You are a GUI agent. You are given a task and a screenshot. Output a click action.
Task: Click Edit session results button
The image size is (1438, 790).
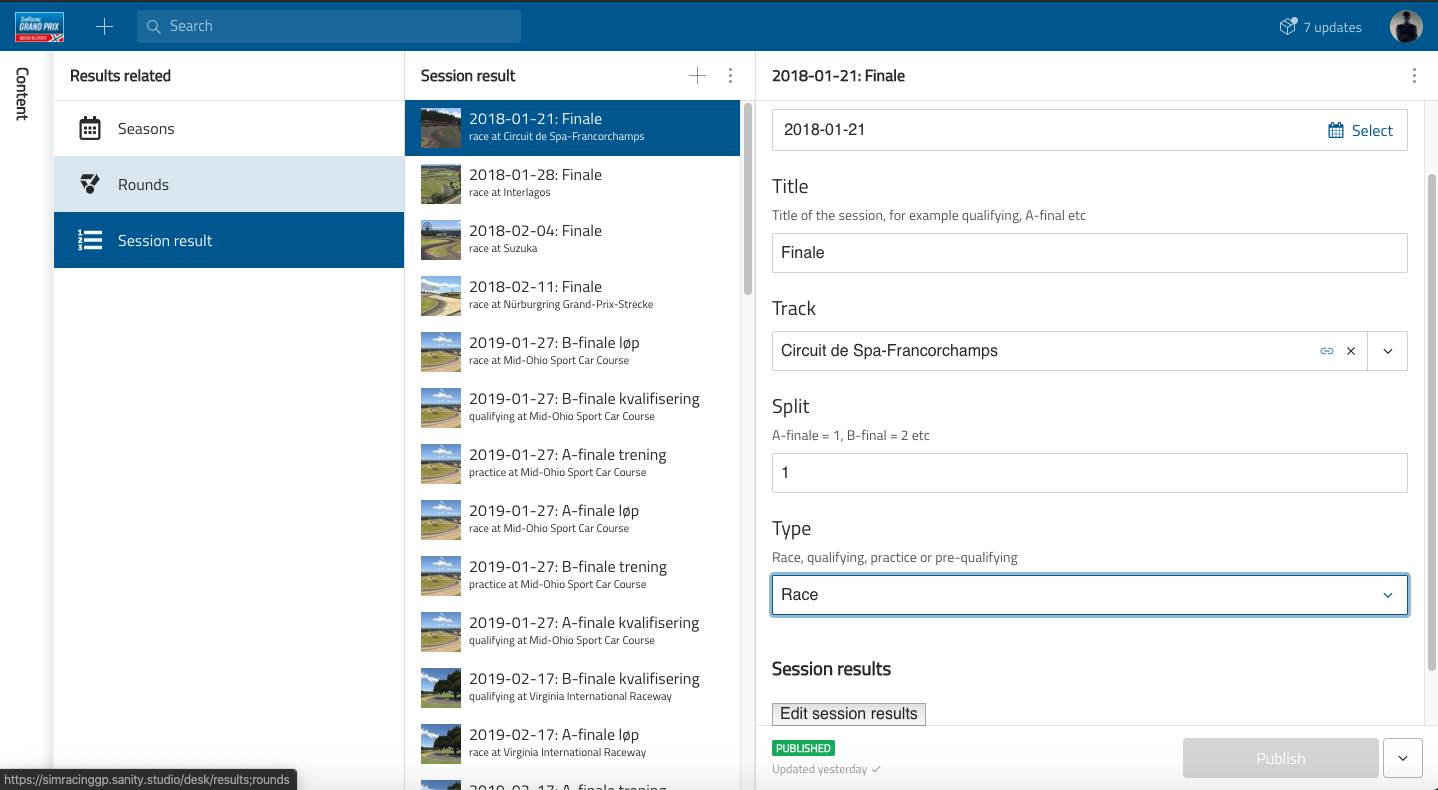pos(849,713)
